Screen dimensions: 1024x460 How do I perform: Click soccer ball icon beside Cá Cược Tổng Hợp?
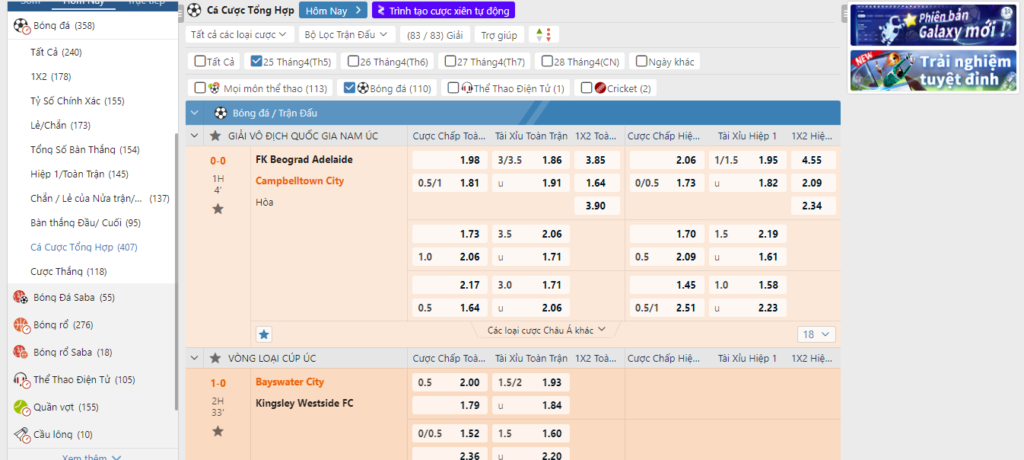tap(194, 10)
